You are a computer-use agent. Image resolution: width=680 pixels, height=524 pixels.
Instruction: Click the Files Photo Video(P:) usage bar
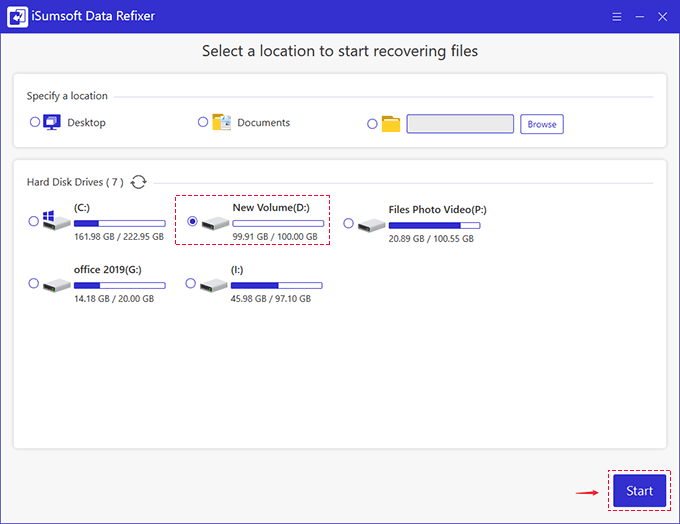(x=434, y=225)
